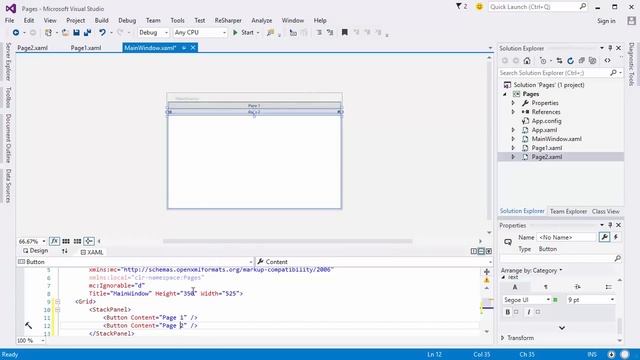Open the Toolbox side panel
The image size is (640, 360).
8,97
